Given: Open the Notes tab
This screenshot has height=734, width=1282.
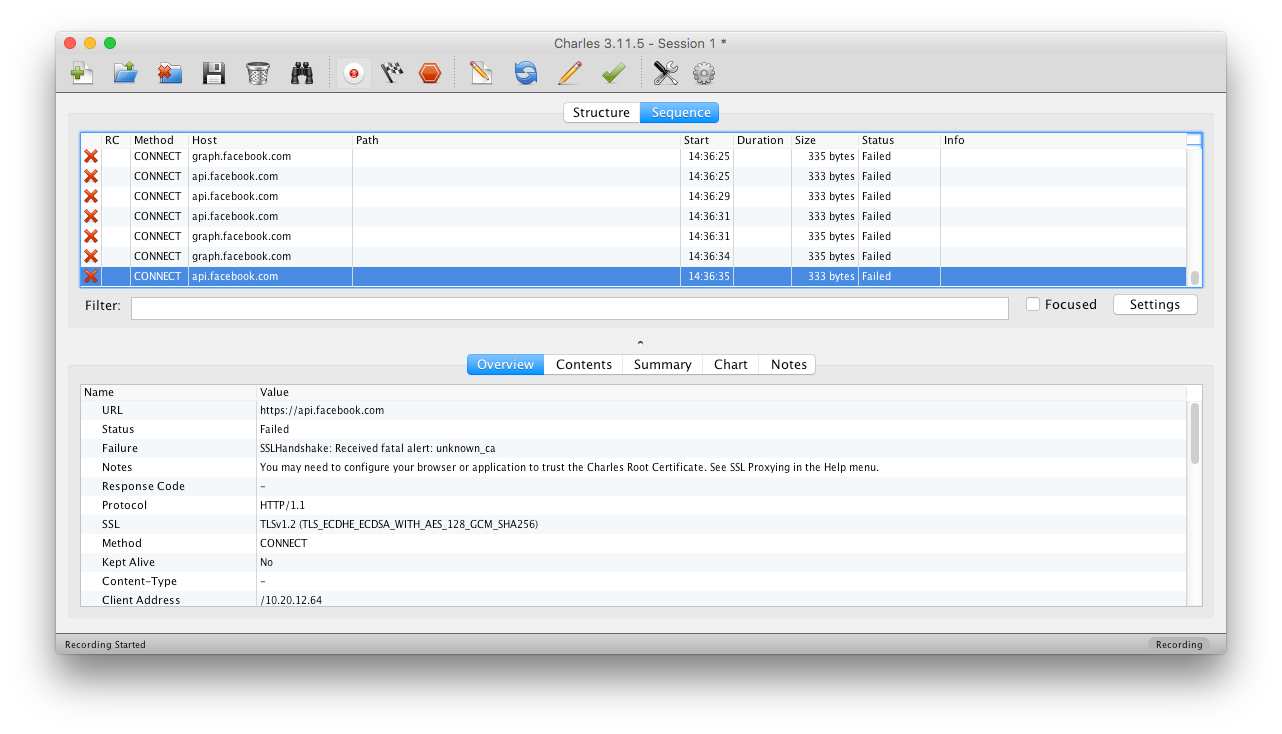Looking at the screenshot, I should (788, 365).
